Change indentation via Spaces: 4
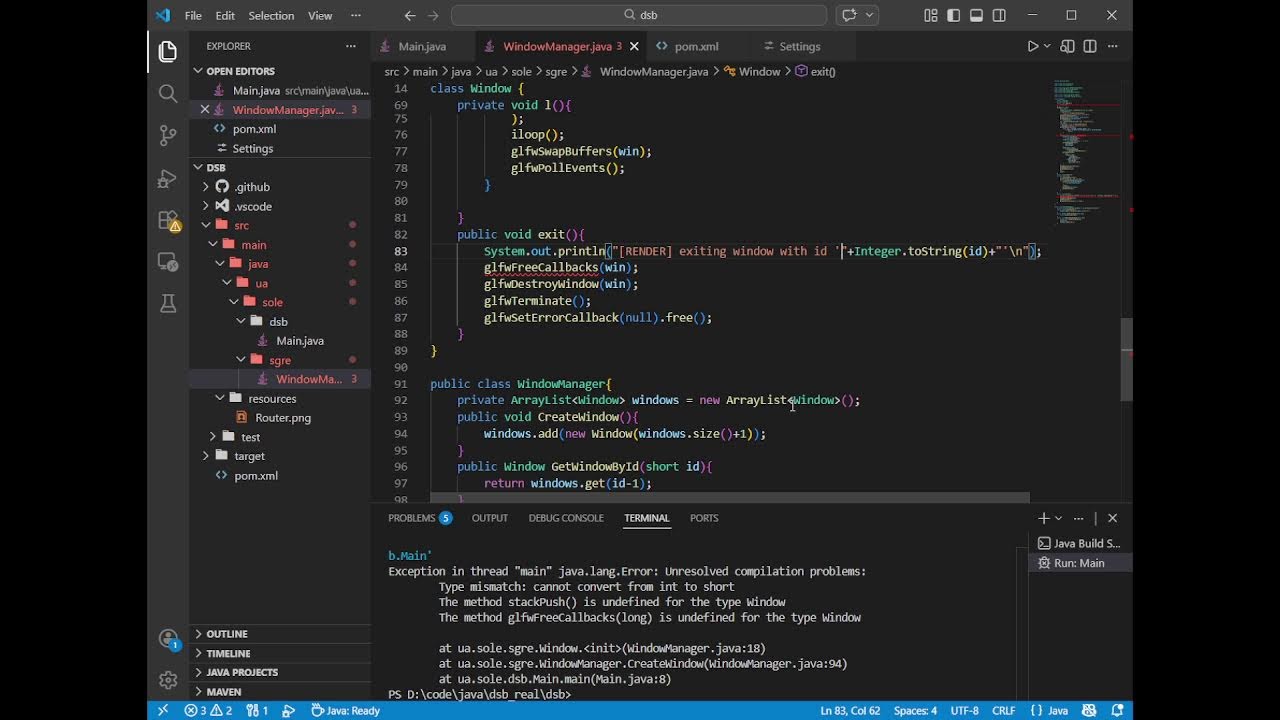1280x720 pixels. [915, 710]
